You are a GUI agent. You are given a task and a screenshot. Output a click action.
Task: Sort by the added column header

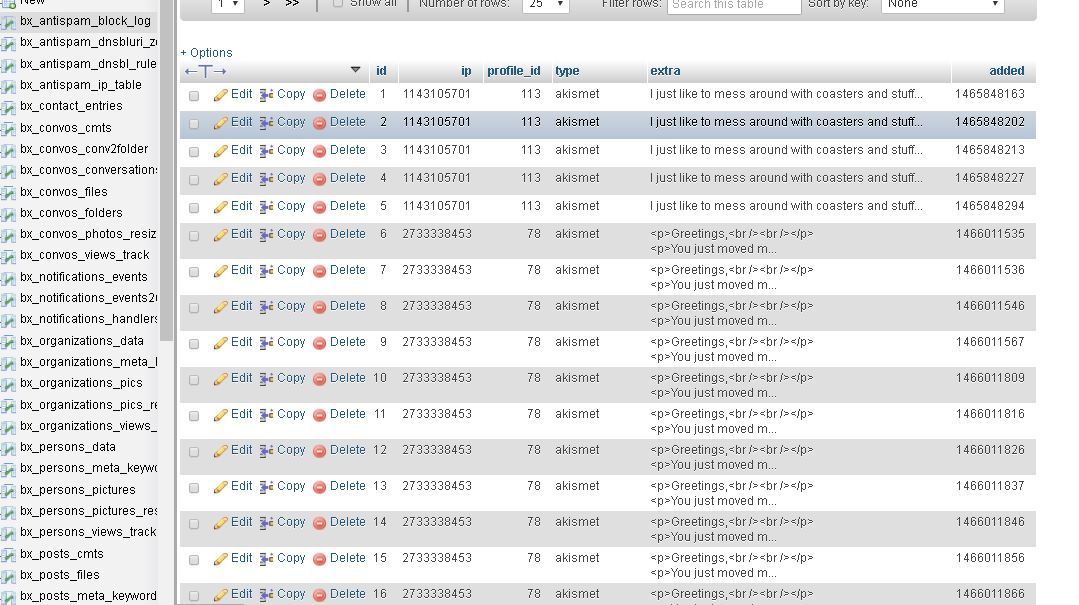[x=1006, y=71]
